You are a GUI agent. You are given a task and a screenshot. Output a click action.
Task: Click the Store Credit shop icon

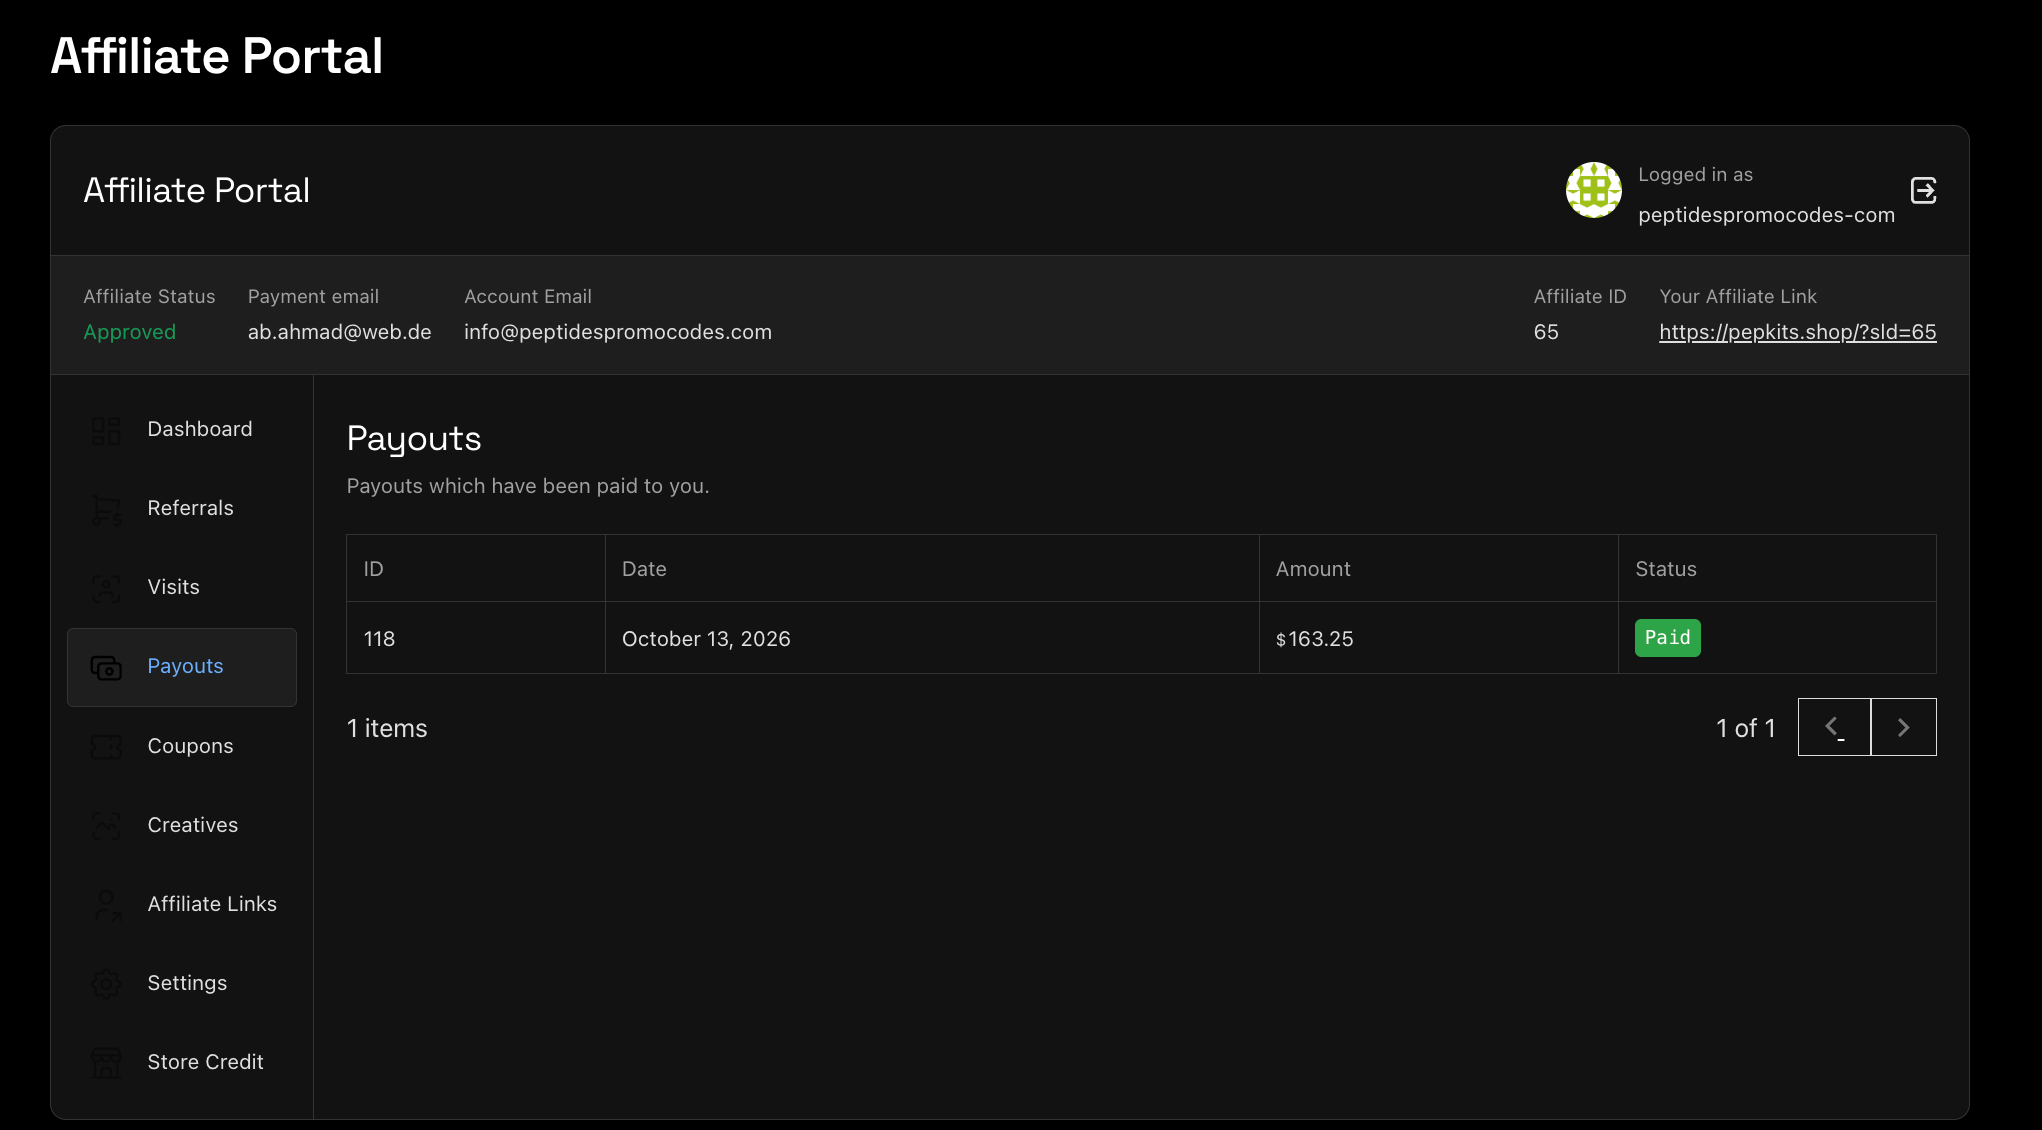pyautogui.click(x=106, y=1062)
